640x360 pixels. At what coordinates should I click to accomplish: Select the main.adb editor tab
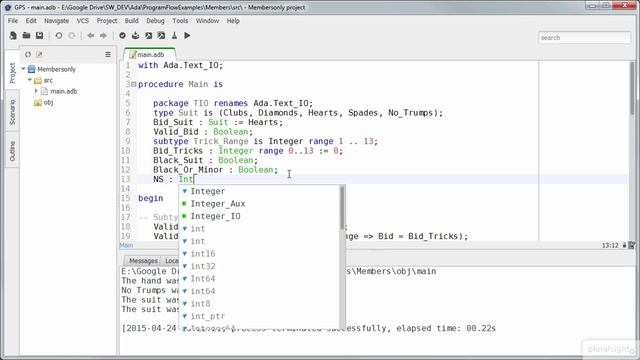(149, 54)
